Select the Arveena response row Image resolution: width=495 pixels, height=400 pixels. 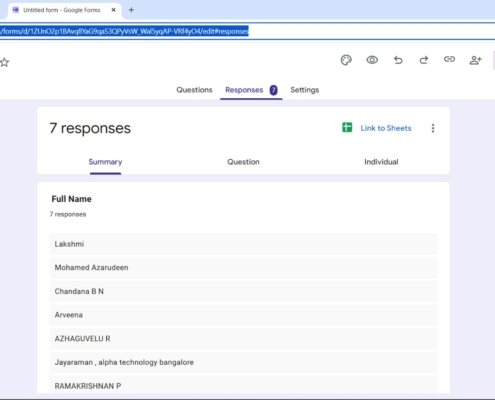click(x=243, y=315)
